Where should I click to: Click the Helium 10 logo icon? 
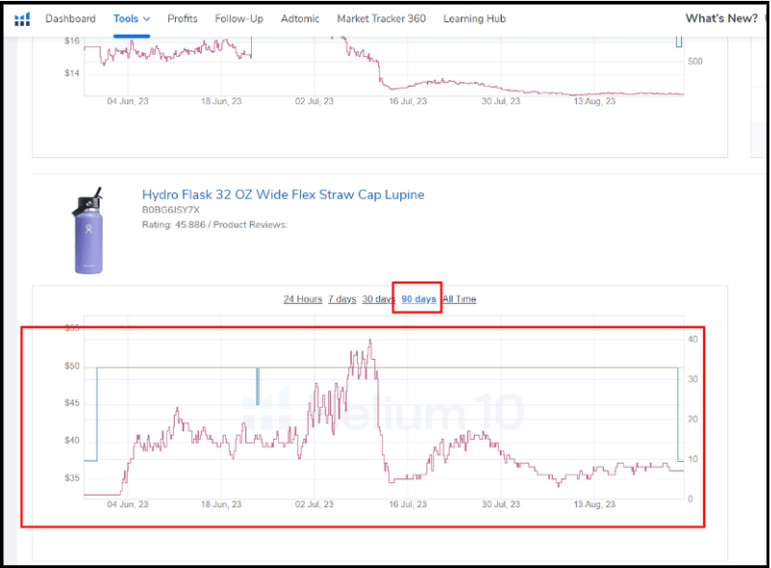point(23,19)
